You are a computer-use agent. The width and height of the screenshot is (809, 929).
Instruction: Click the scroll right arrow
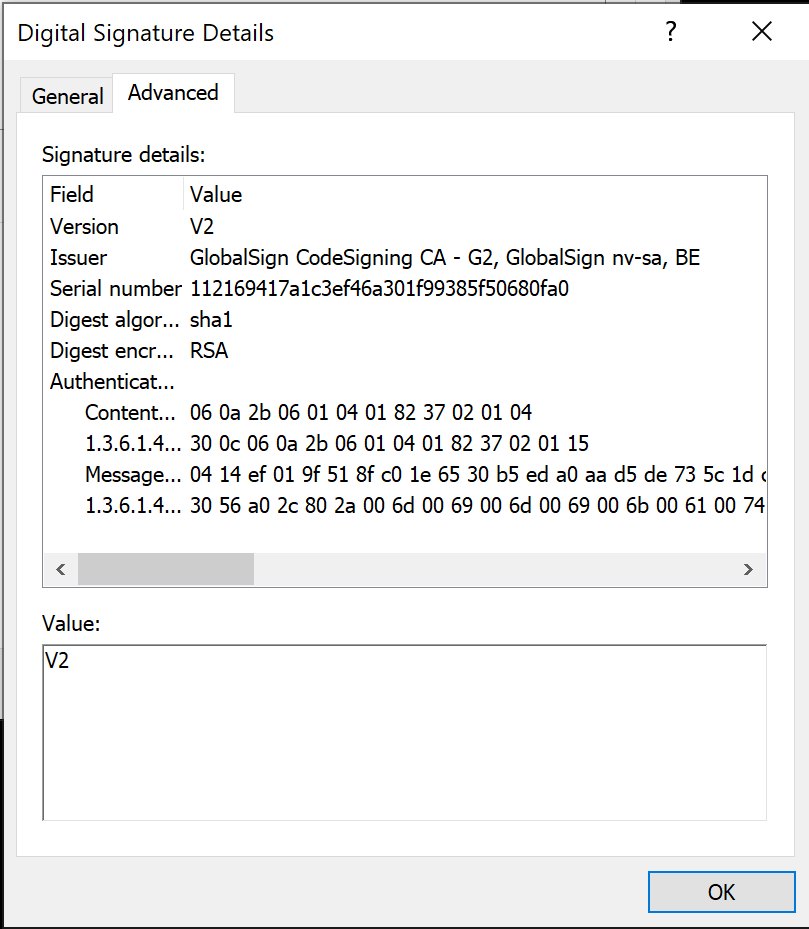tap(748, 569)
